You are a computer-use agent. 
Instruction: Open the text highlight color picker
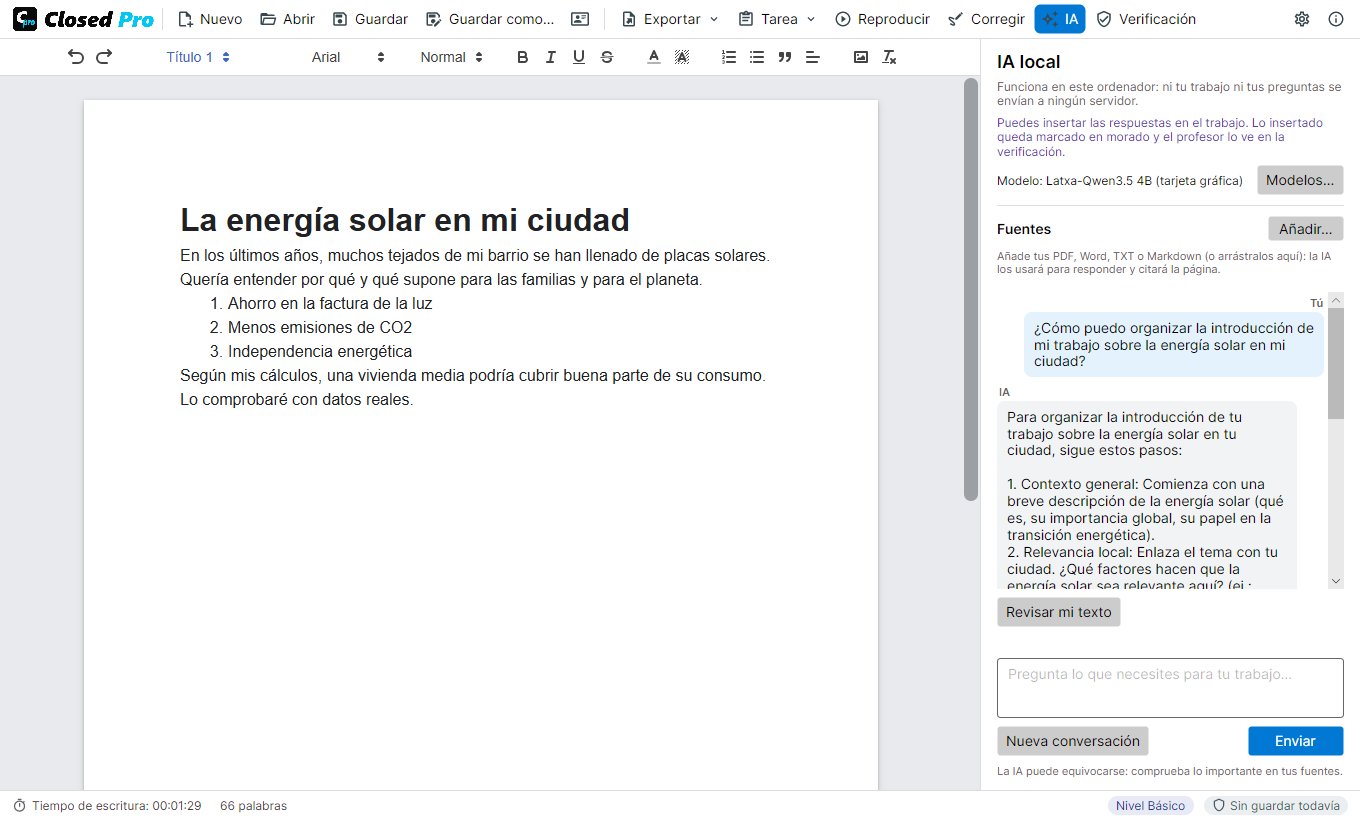point(682,57)
